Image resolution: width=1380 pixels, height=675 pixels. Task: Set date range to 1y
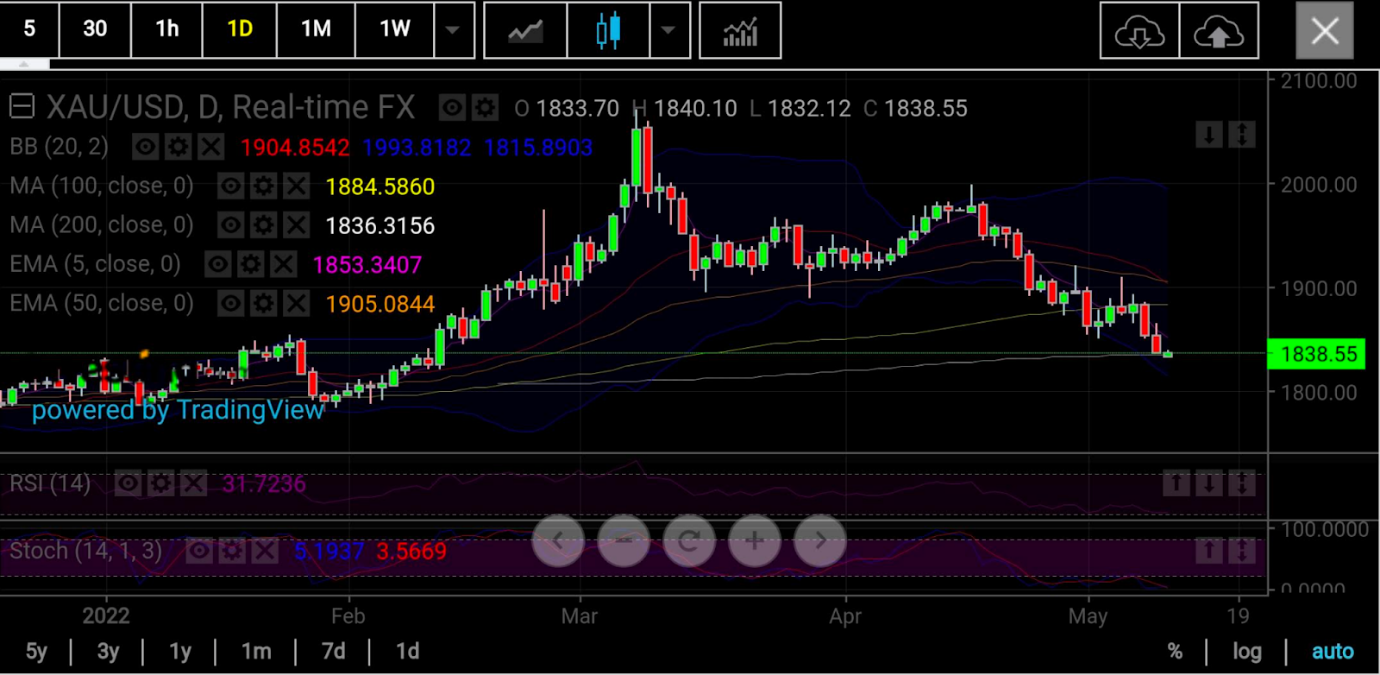pyautogui.click(x=180, y=652)
